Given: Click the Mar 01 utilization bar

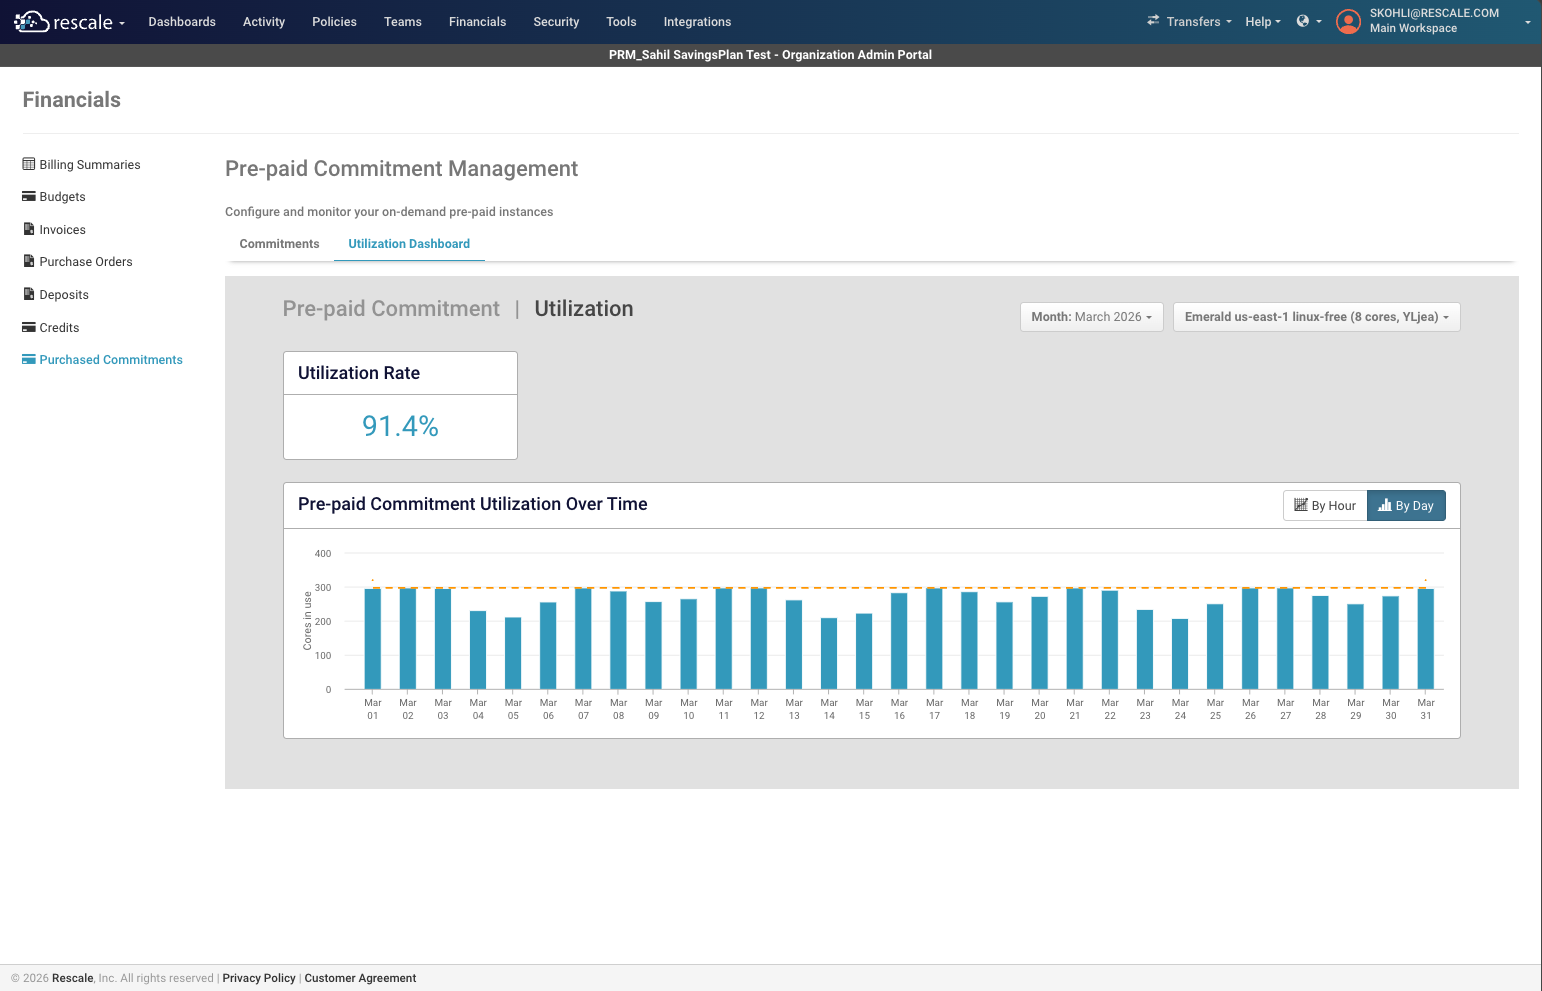Looking at the screenshot, I should pyautogui.click(x=373, y=639).
